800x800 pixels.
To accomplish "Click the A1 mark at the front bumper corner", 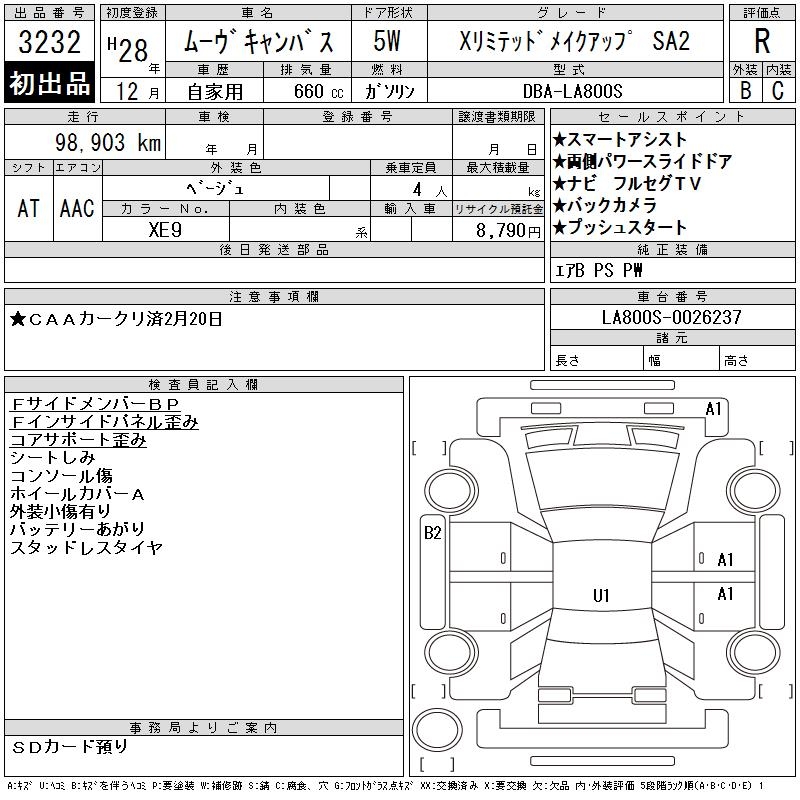I will (x=713, y=409).
